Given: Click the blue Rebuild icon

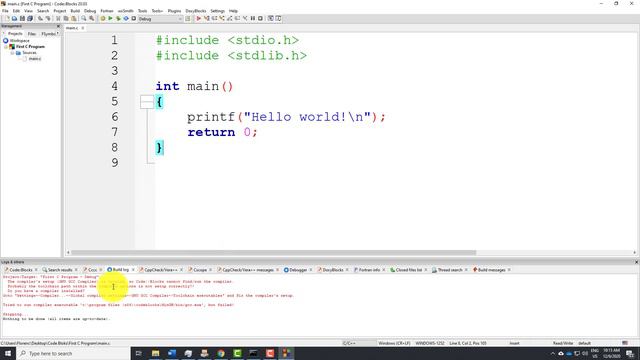Looking at the screenshot, I should click(x=126, y=18).
